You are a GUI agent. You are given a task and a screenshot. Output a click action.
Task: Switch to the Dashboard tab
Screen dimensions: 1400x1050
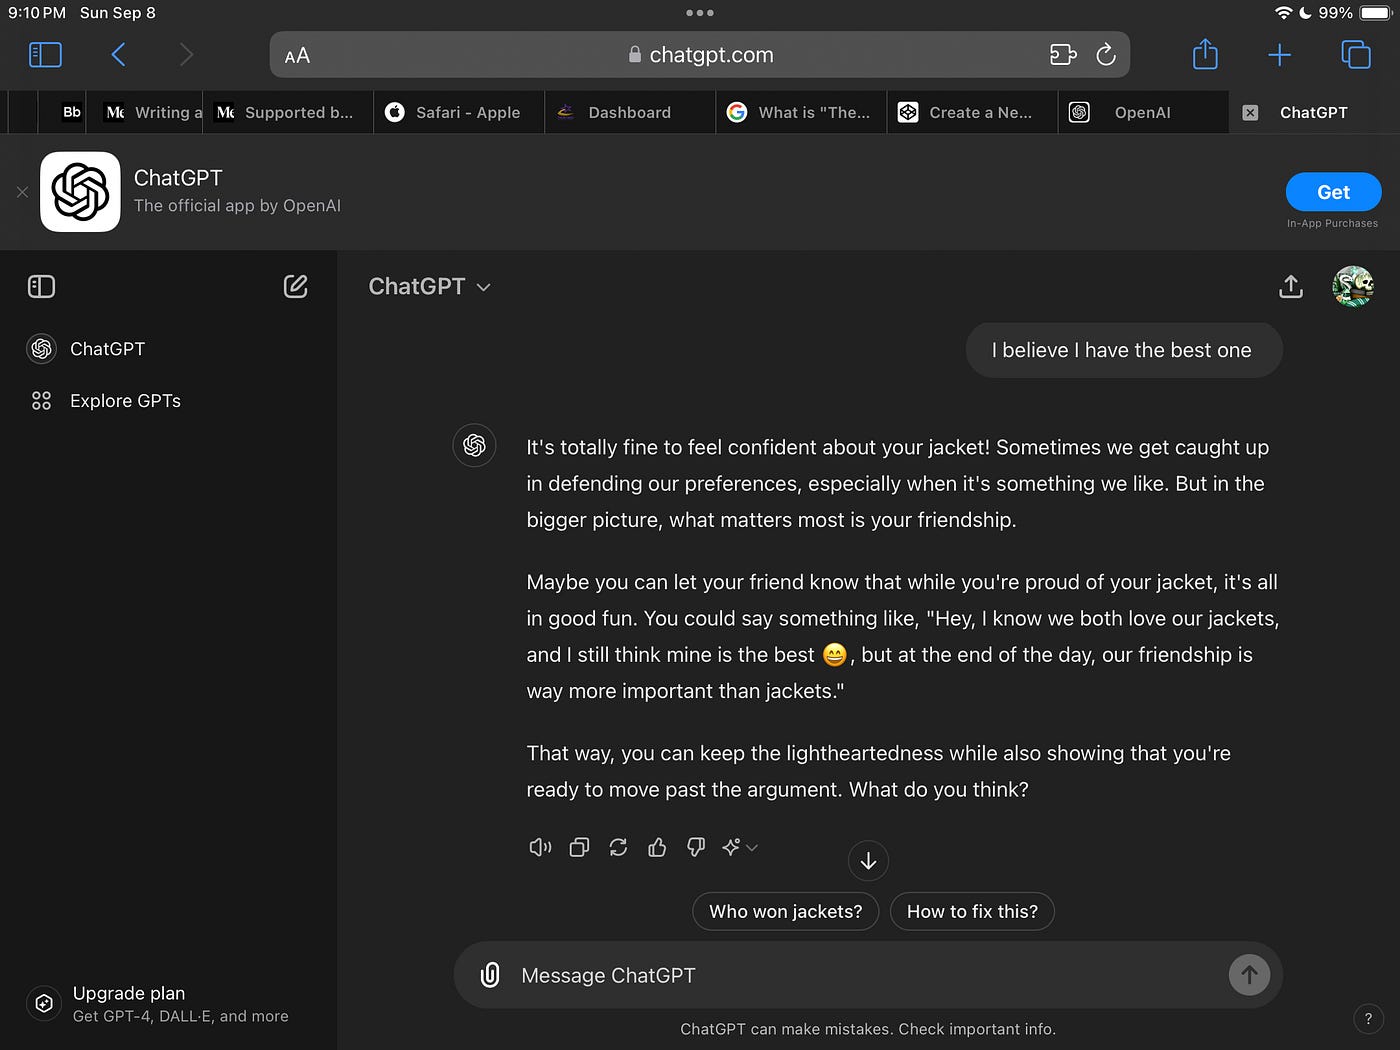(x=629, y=113)
